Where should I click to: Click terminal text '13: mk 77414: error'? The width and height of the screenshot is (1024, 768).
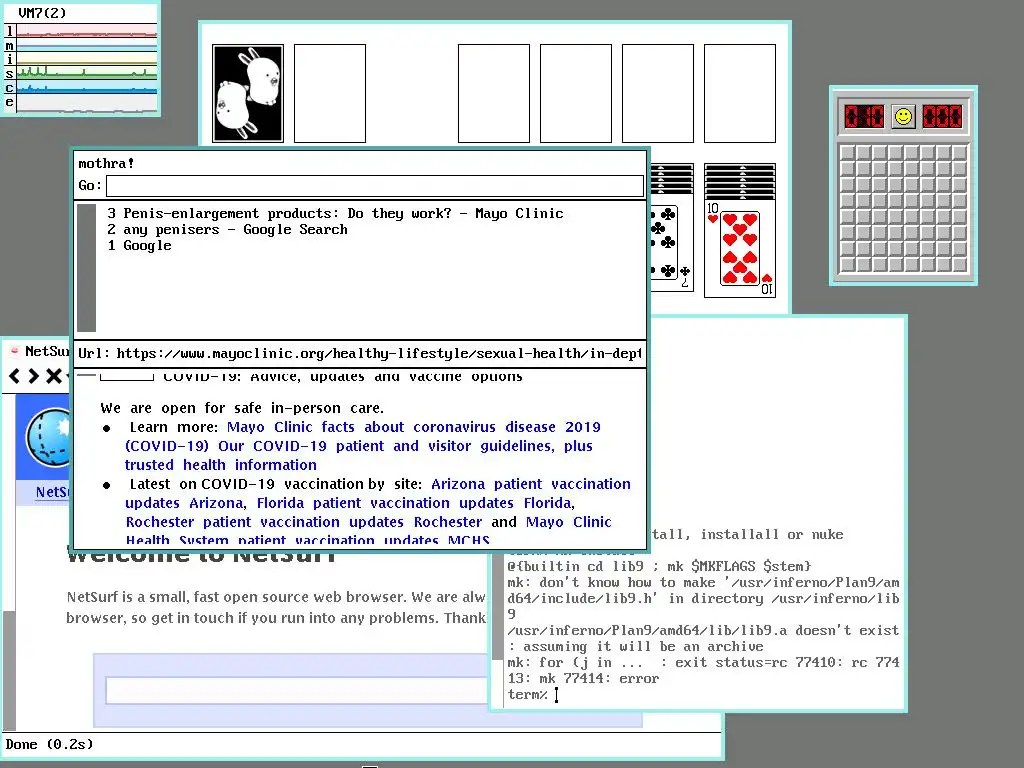pyautogui.click(x=583, y=679)
